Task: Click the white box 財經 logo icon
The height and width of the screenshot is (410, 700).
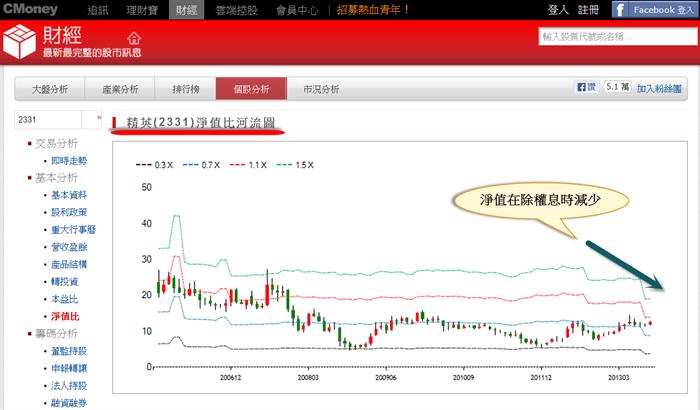Action: pos(19,41)
